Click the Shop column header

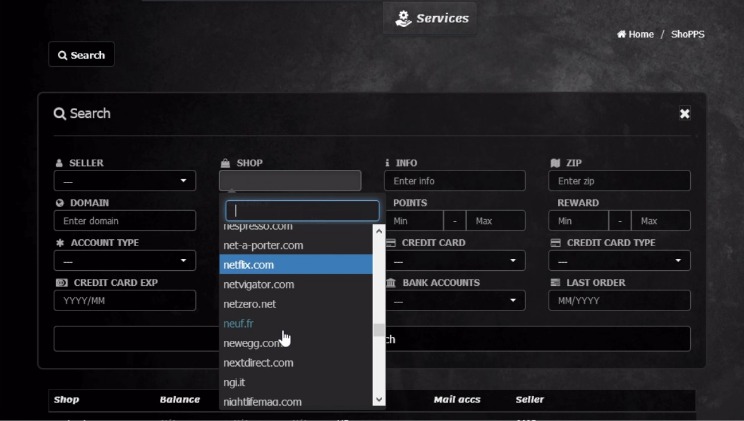click(x=66, y=400)
